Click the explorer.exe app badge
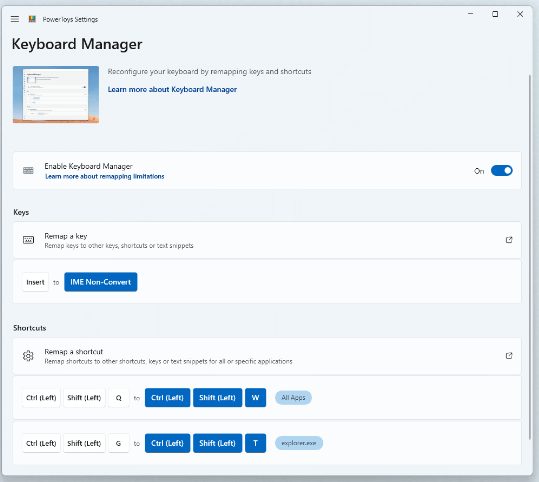 [x=299, y=443]
